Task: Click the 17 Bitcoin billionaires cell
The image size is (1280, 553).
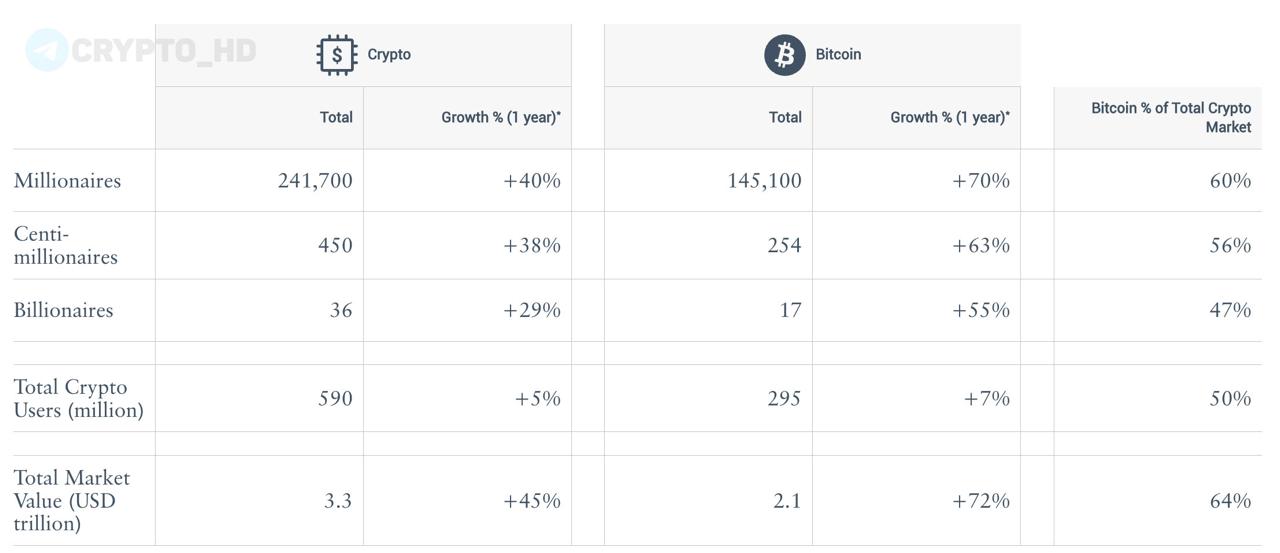Action: (x=790, y=310)
